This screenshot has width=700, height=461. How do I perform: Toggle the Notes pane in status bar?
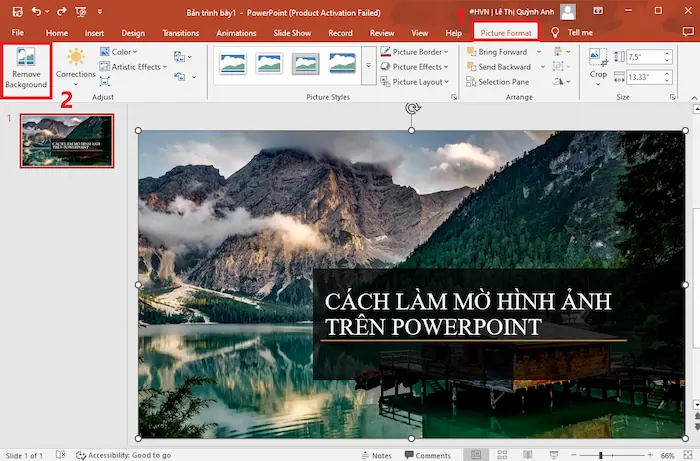pos(376,455)
